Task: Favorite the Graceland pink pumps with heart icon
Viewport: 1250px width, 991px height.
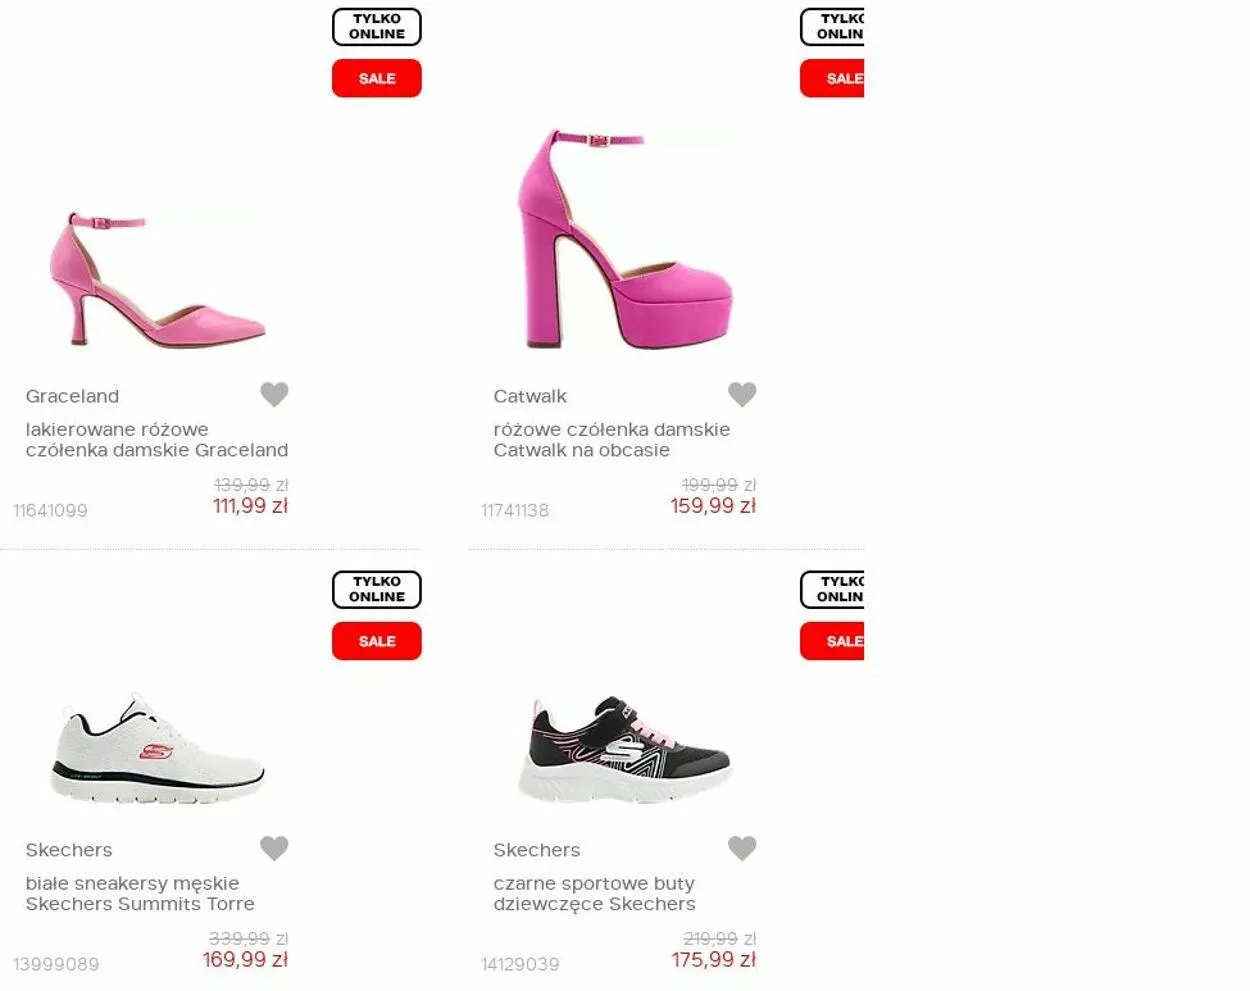Action: pyautogui.click(x=274, y=394)
